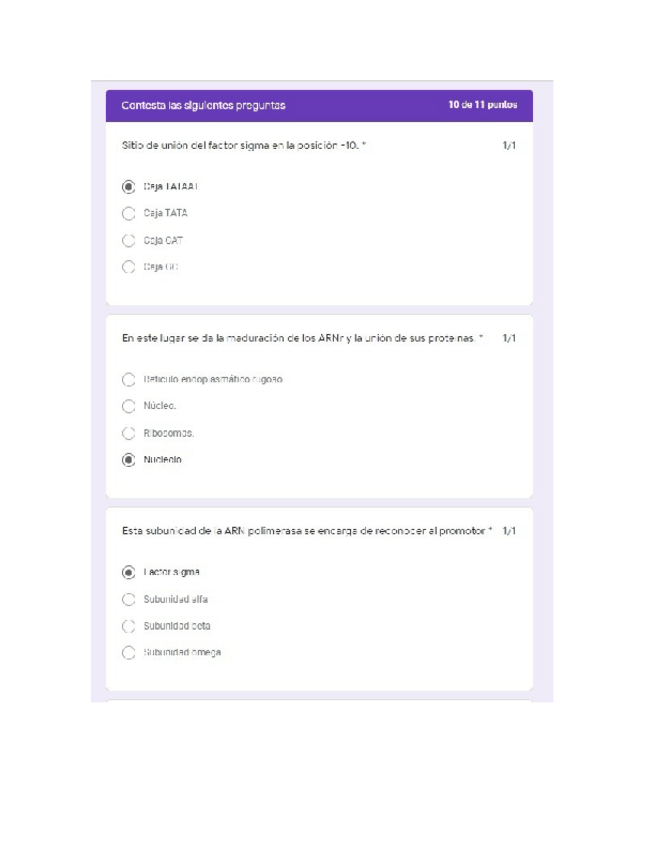The height and width of the screenshot is (848, 655).
Task: Pick the Caja CAT answer
Action: [x=128, y=240]
